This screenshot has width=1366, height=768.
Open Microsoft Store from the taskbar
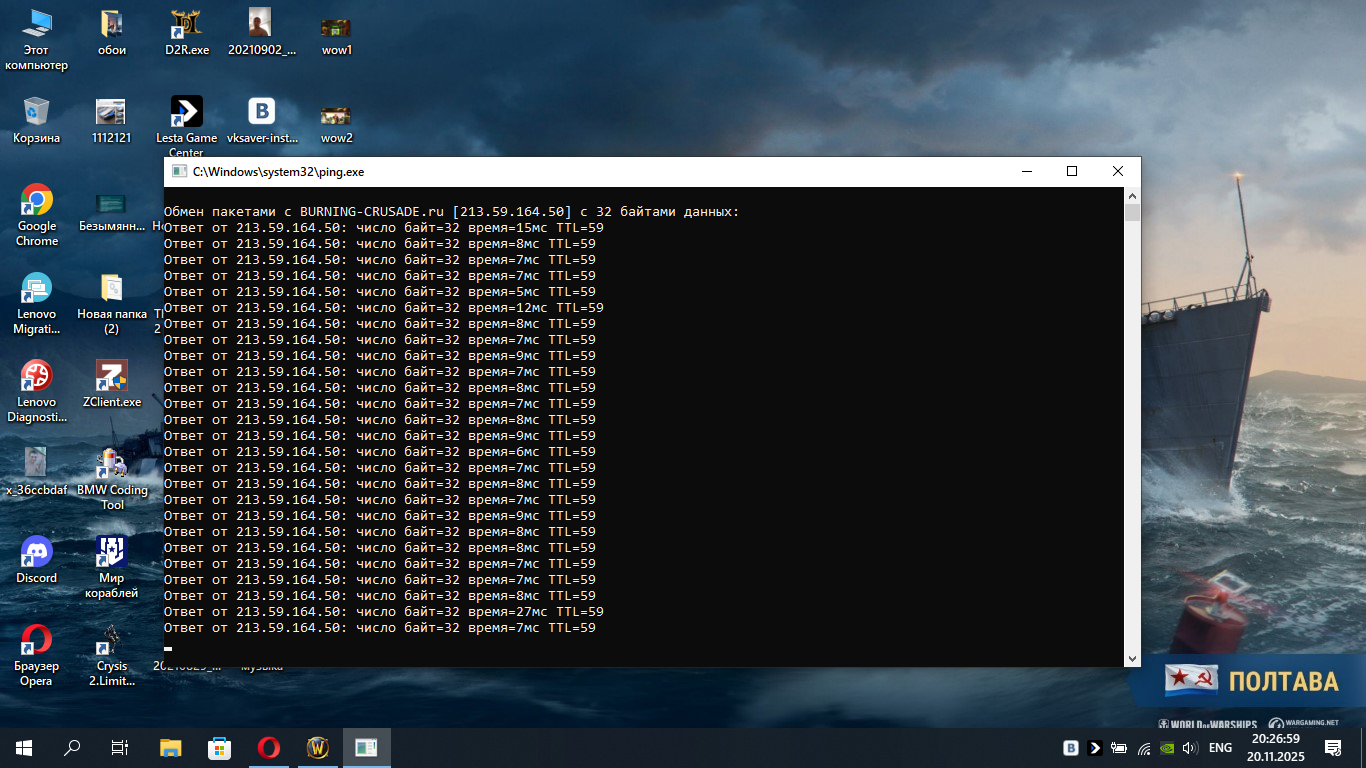click(219, 747)
